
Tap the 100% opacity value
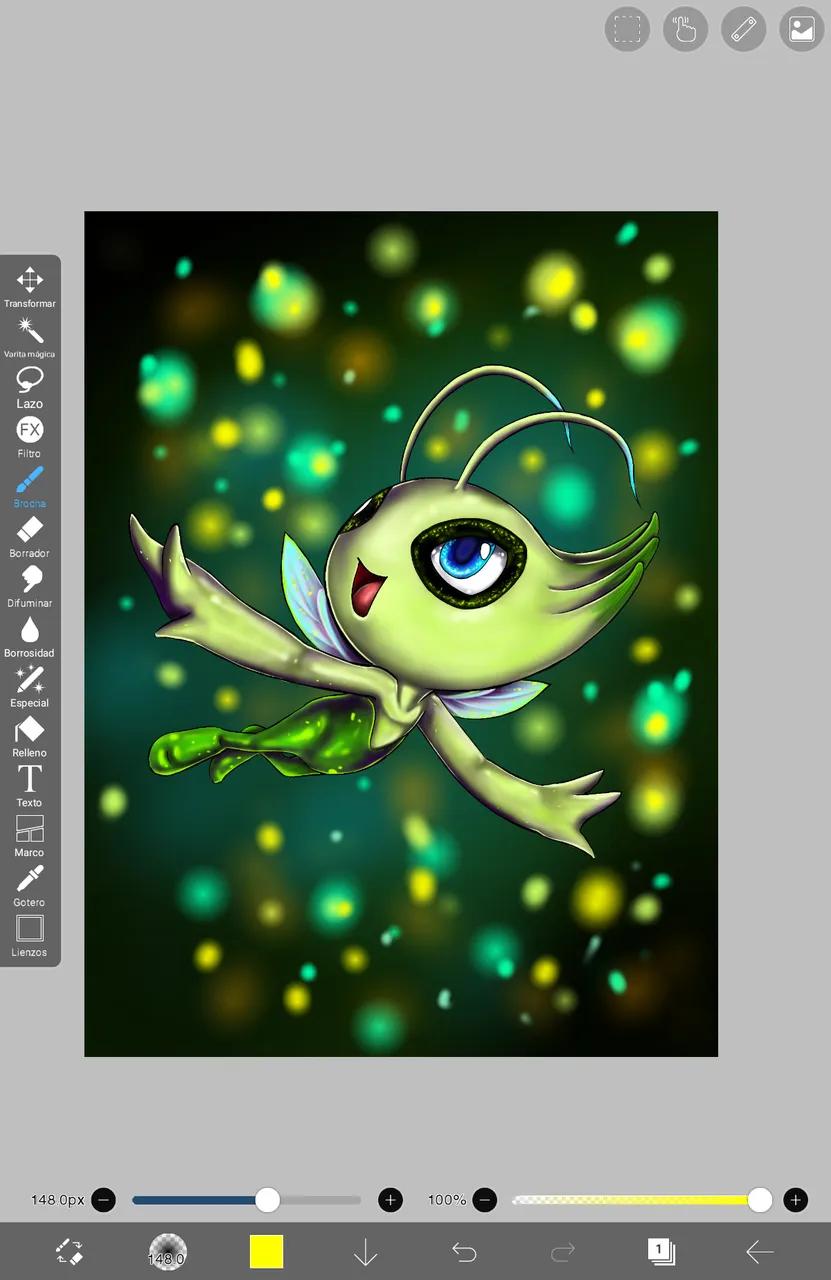pyautogui.click(x=447, y=1200)
